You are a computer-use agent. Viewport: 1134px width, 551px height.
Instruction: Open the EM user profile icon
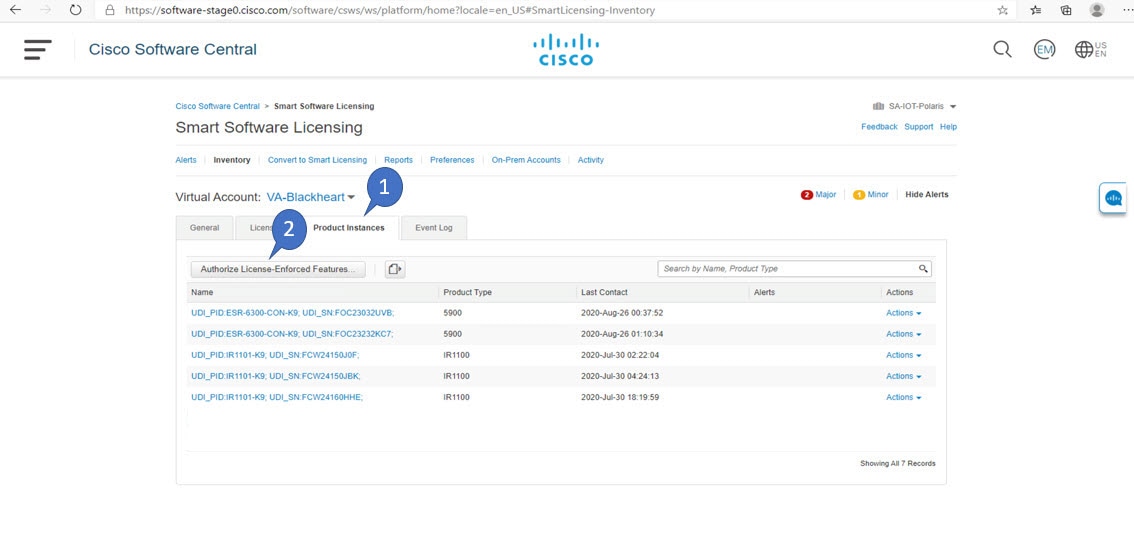pyautogui.click(x=1044, y=49)
